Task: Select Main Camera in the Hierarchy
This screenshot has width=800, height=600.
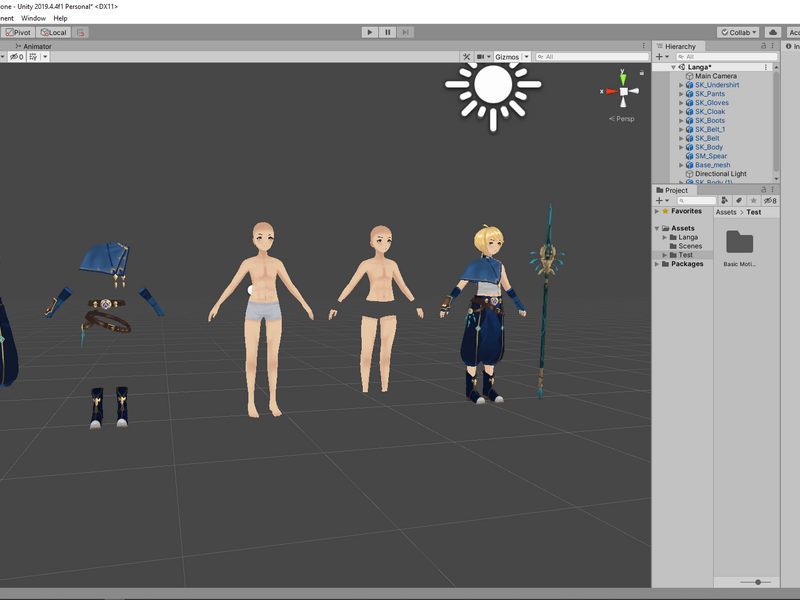Action: coord(715,76)
